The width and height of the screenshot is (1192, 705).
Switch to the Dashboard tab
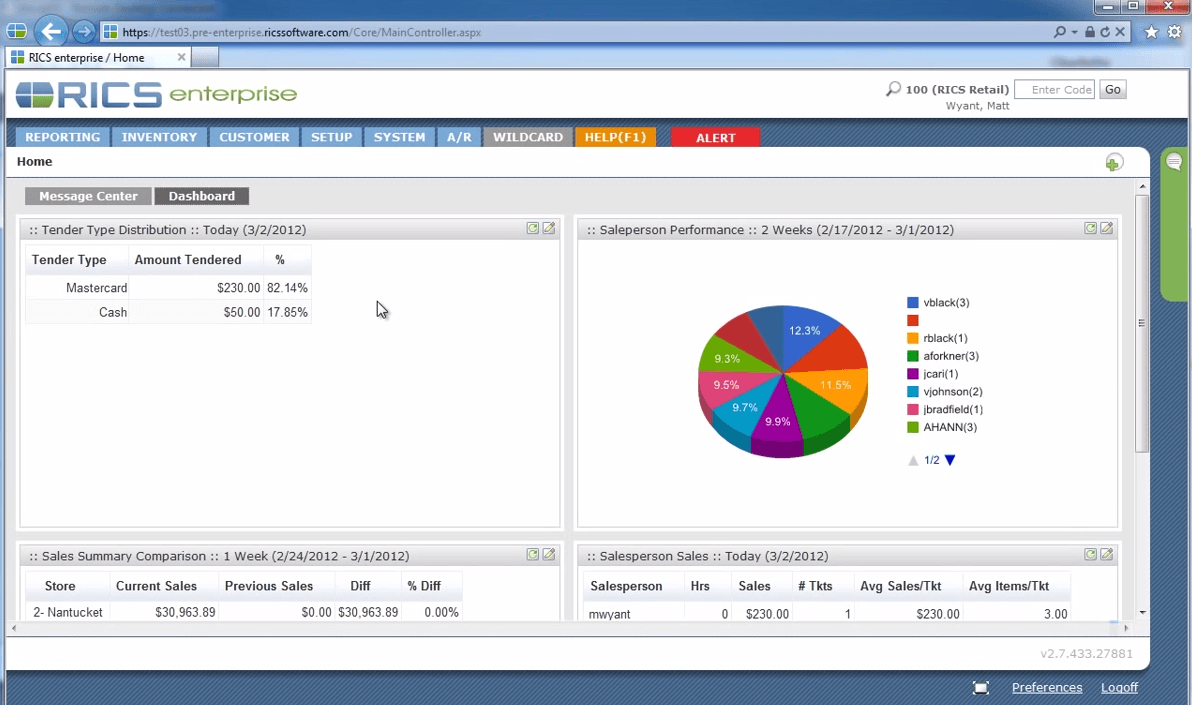[x=201, y=196]
